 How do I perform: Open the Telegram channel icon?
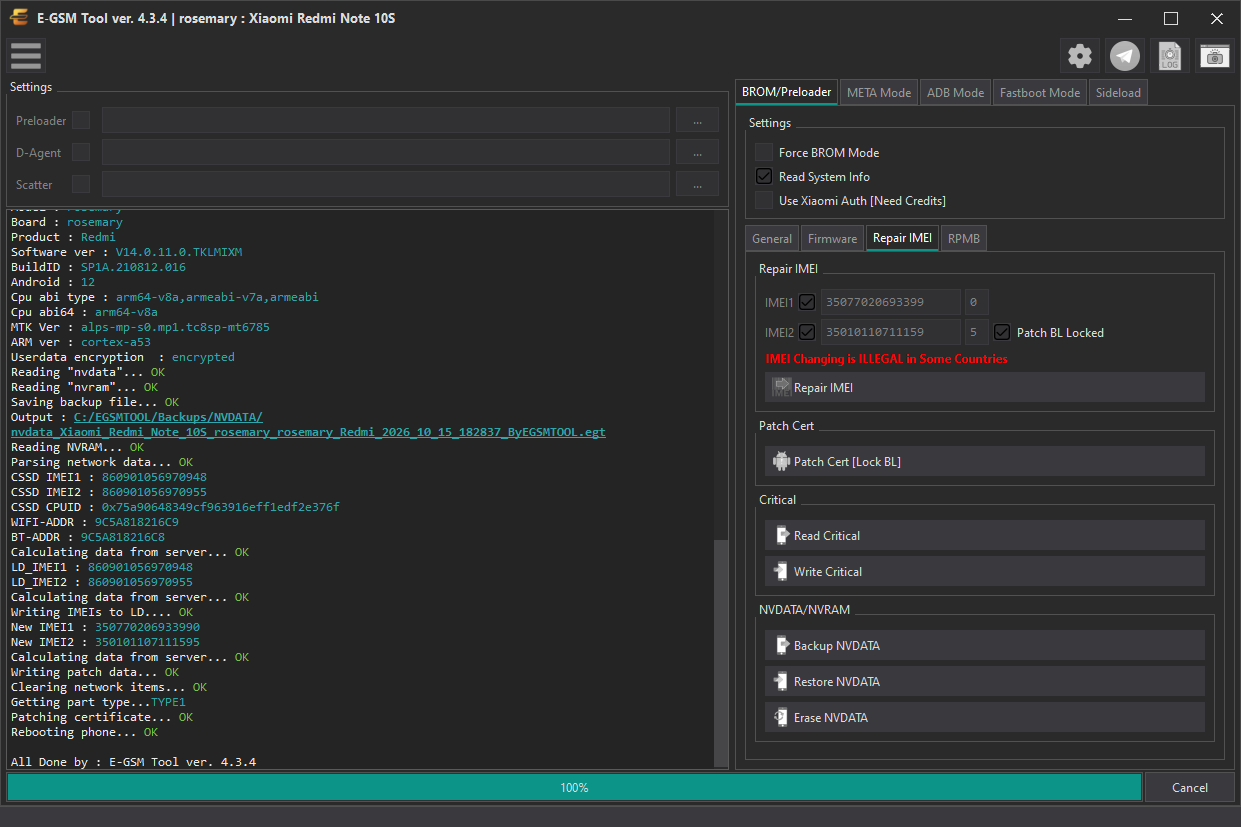(1125, 56)
